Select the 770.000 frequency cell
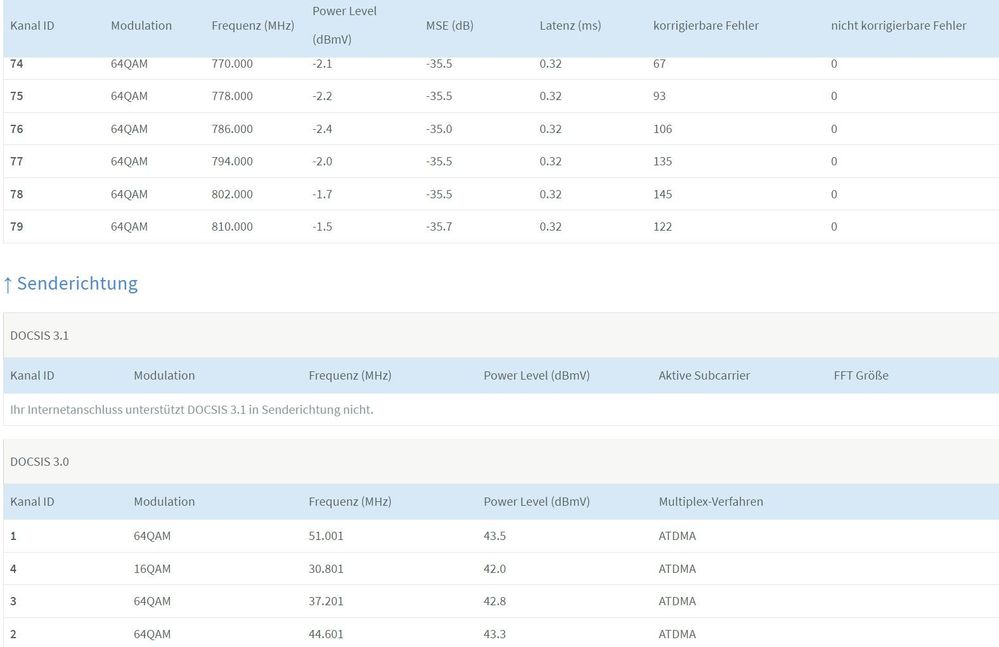Viewport: 999px width, 647px height. pyautogui.click(x=232, y=64)
